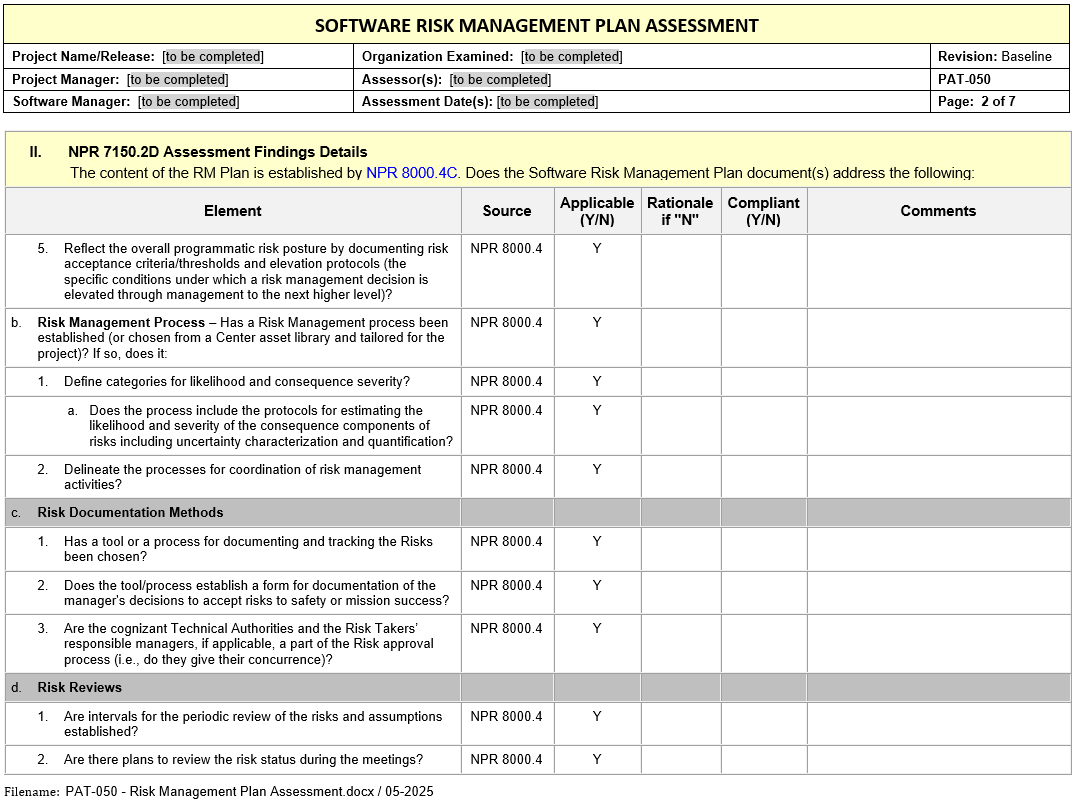Click the PAT-050 document ID cell

pos(964,79)
